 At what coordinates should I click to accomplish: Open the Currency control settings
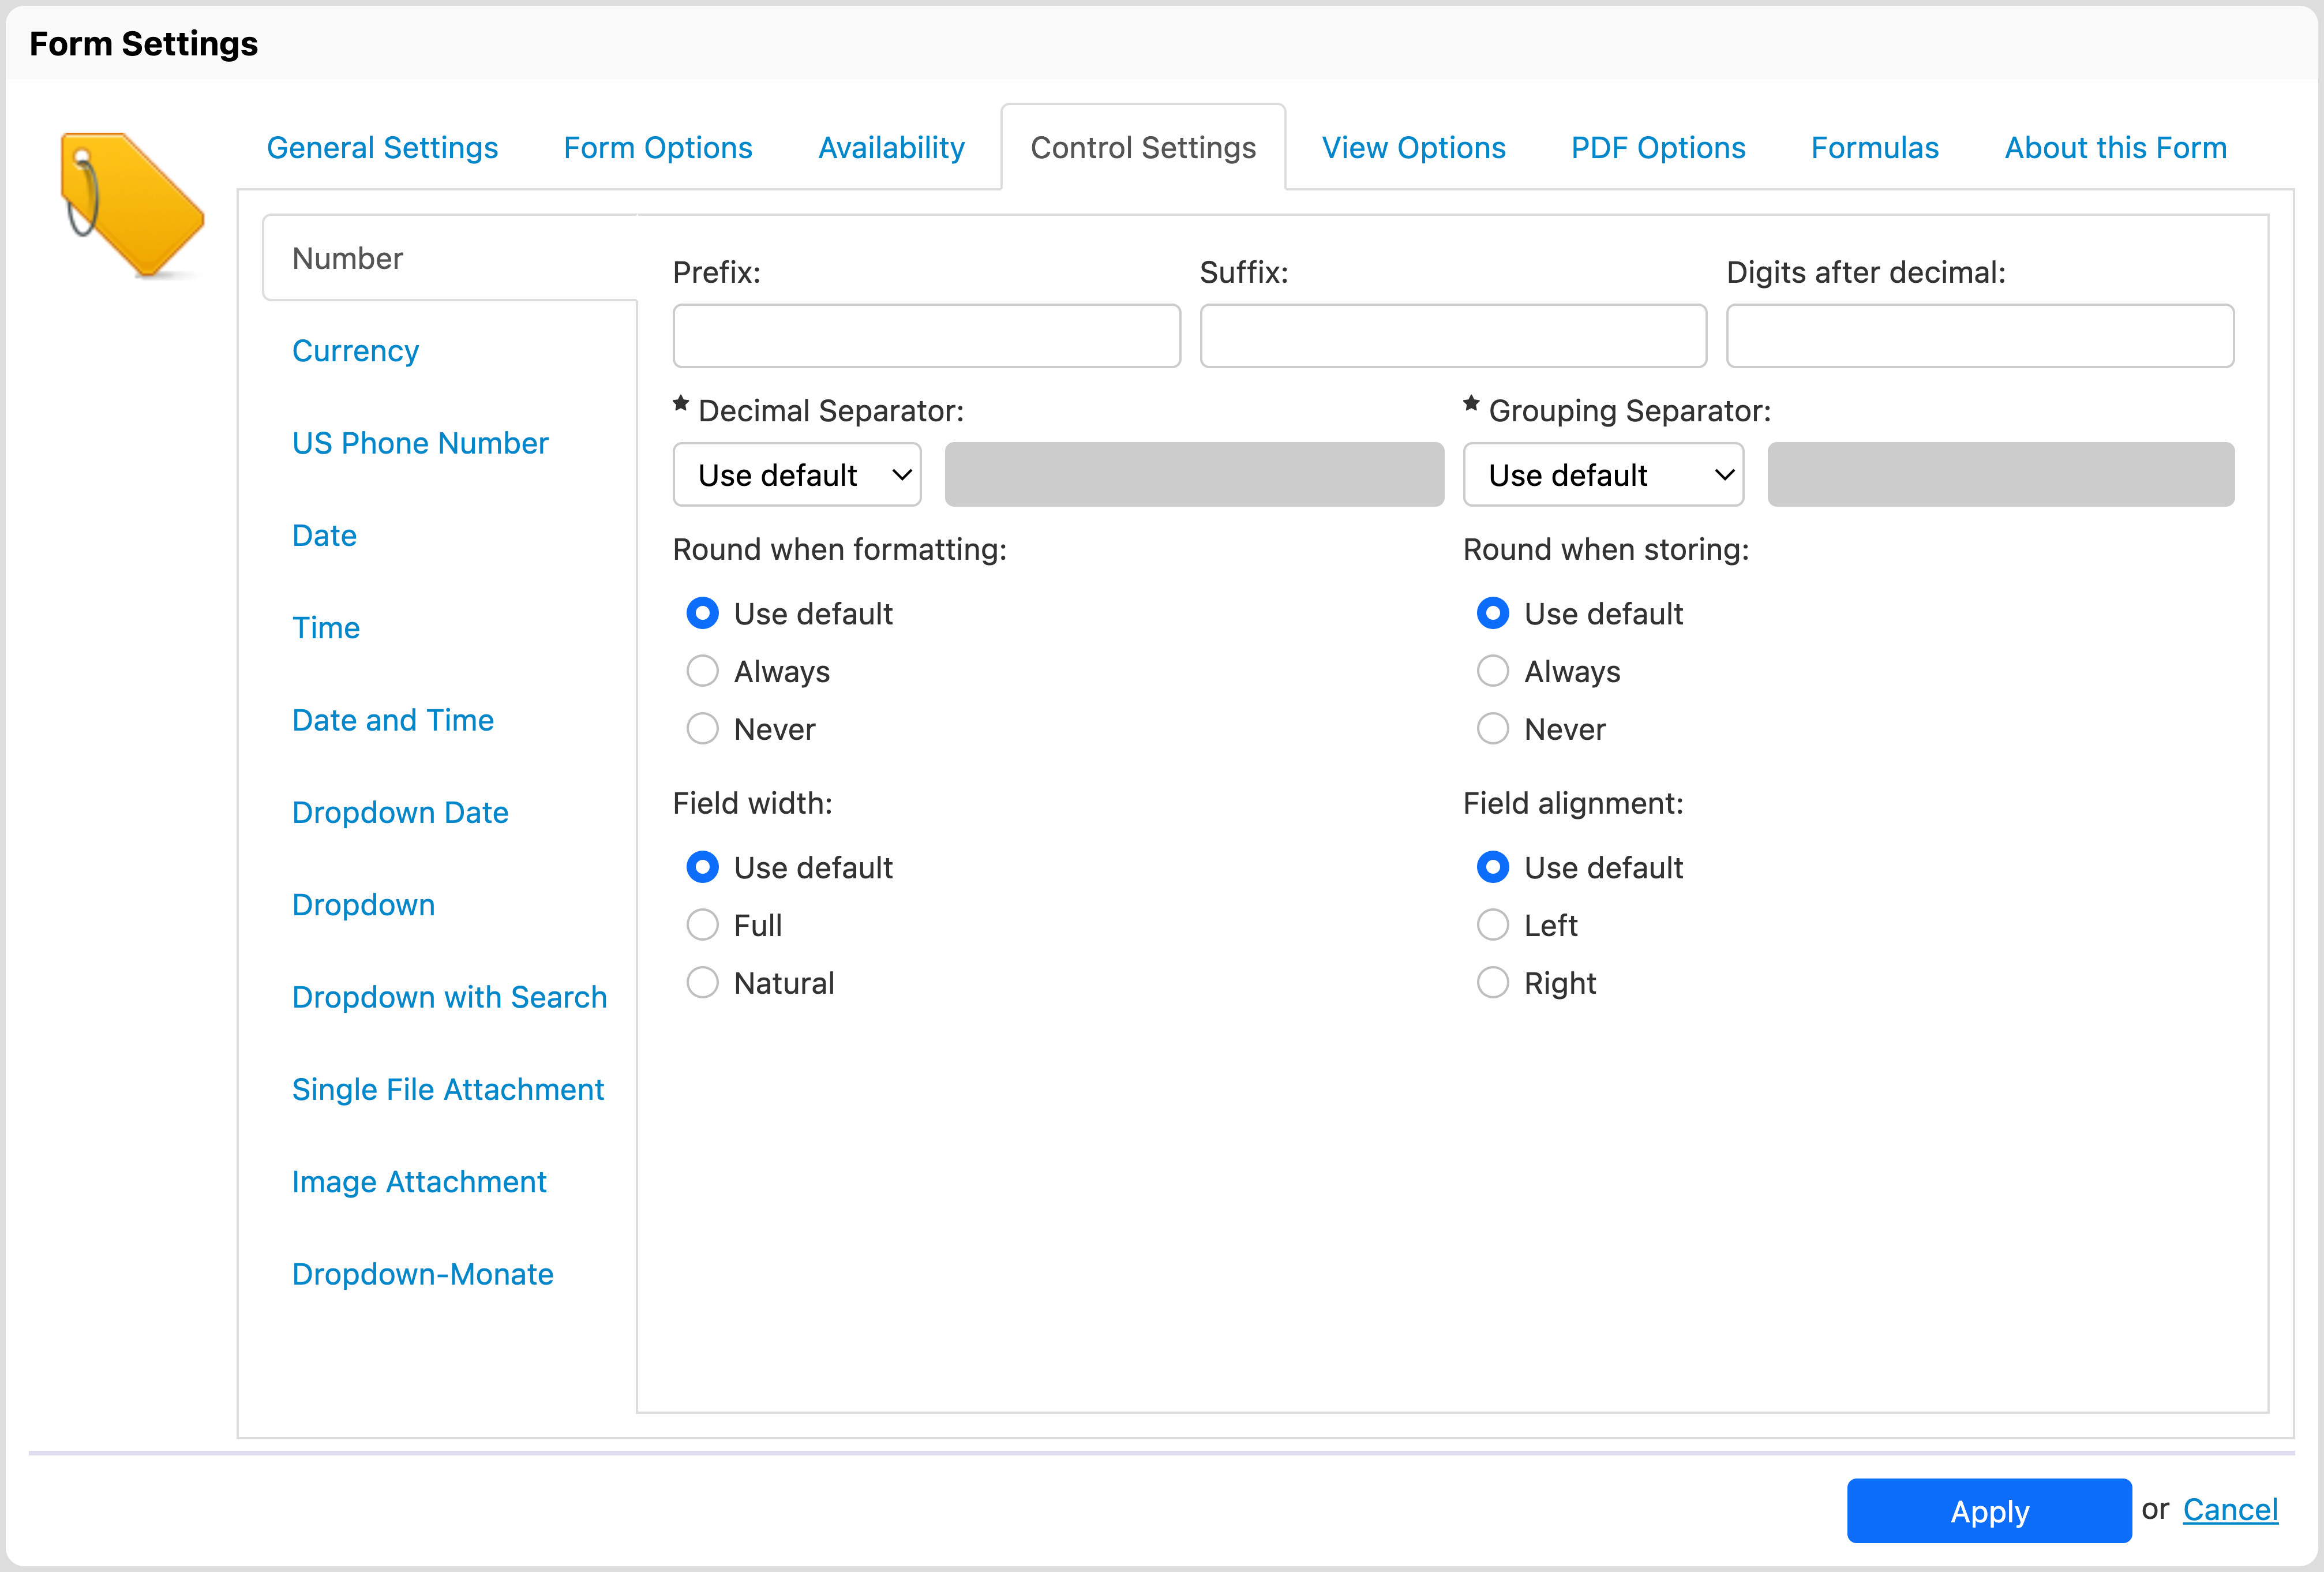355,351
